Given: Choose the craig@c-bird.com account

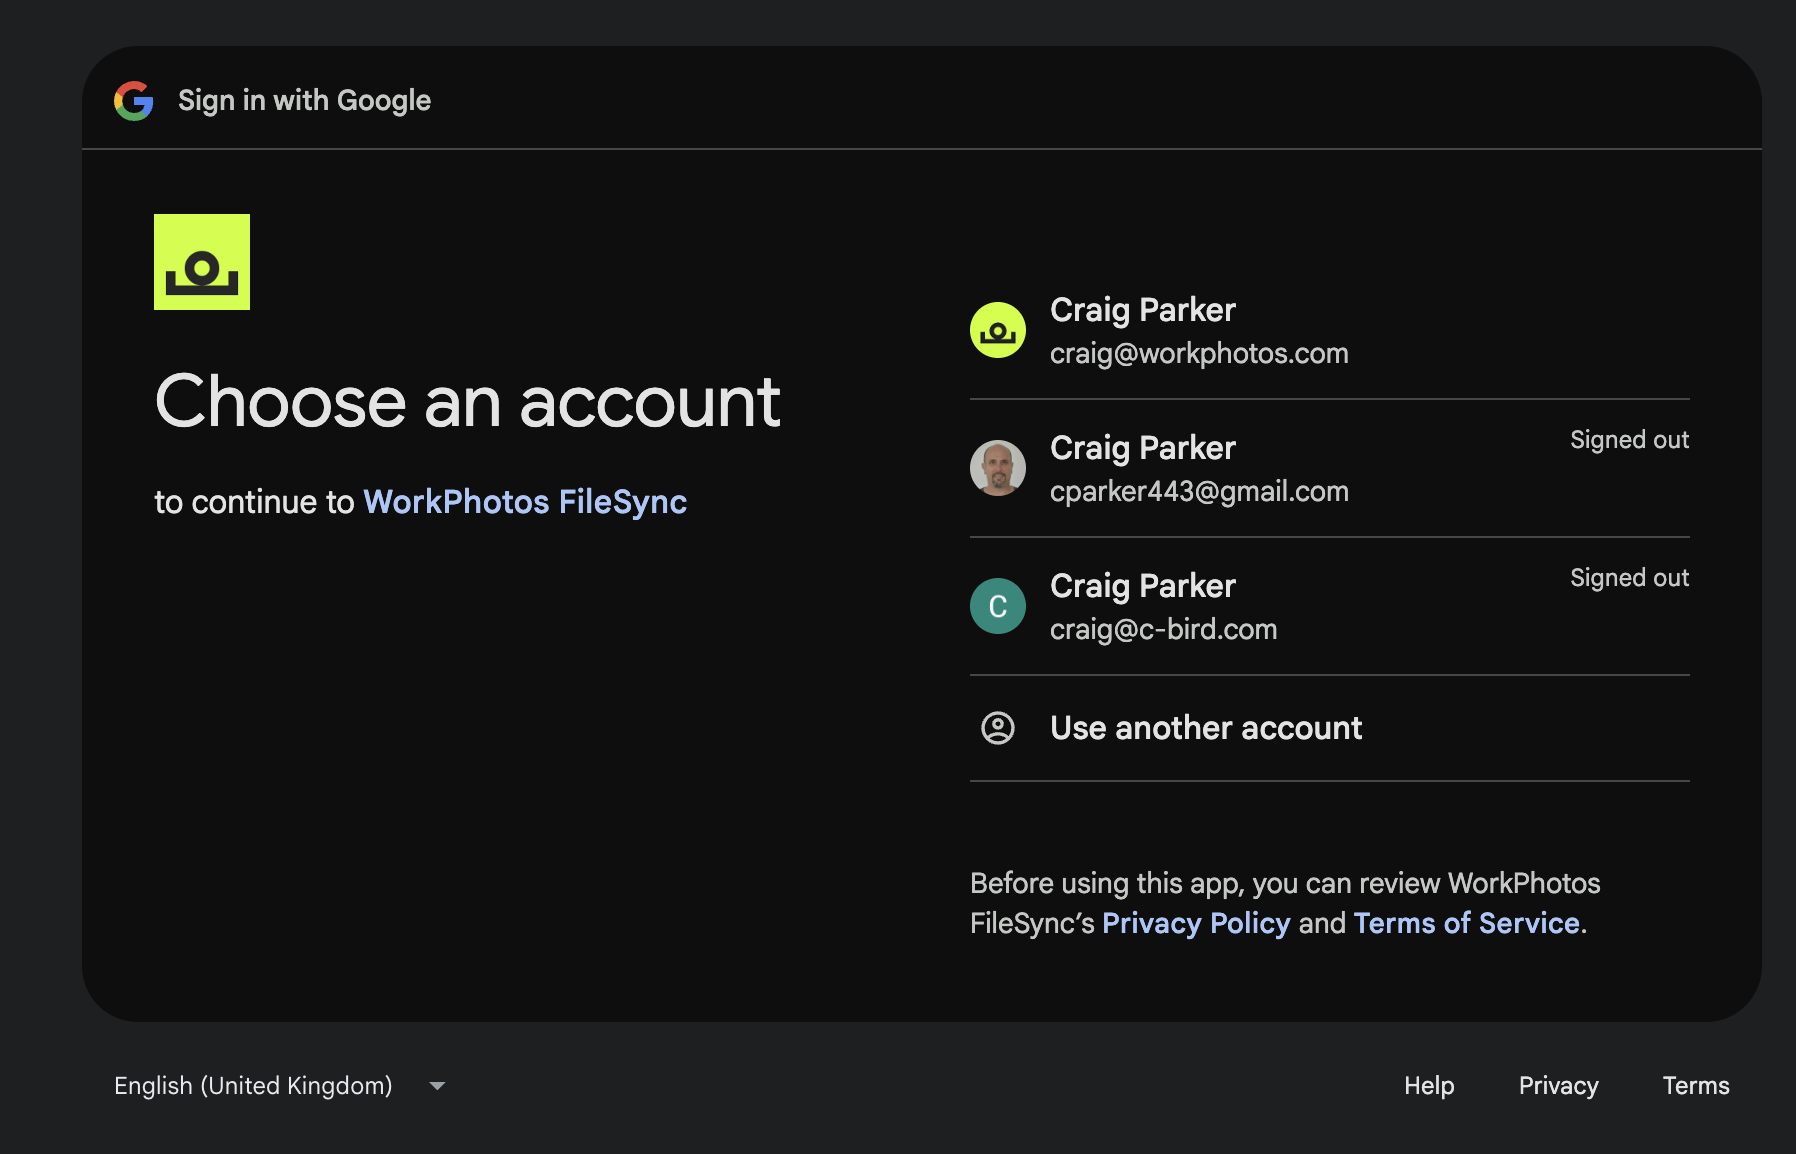Looking at the screenshot, I should (1330, 607).
